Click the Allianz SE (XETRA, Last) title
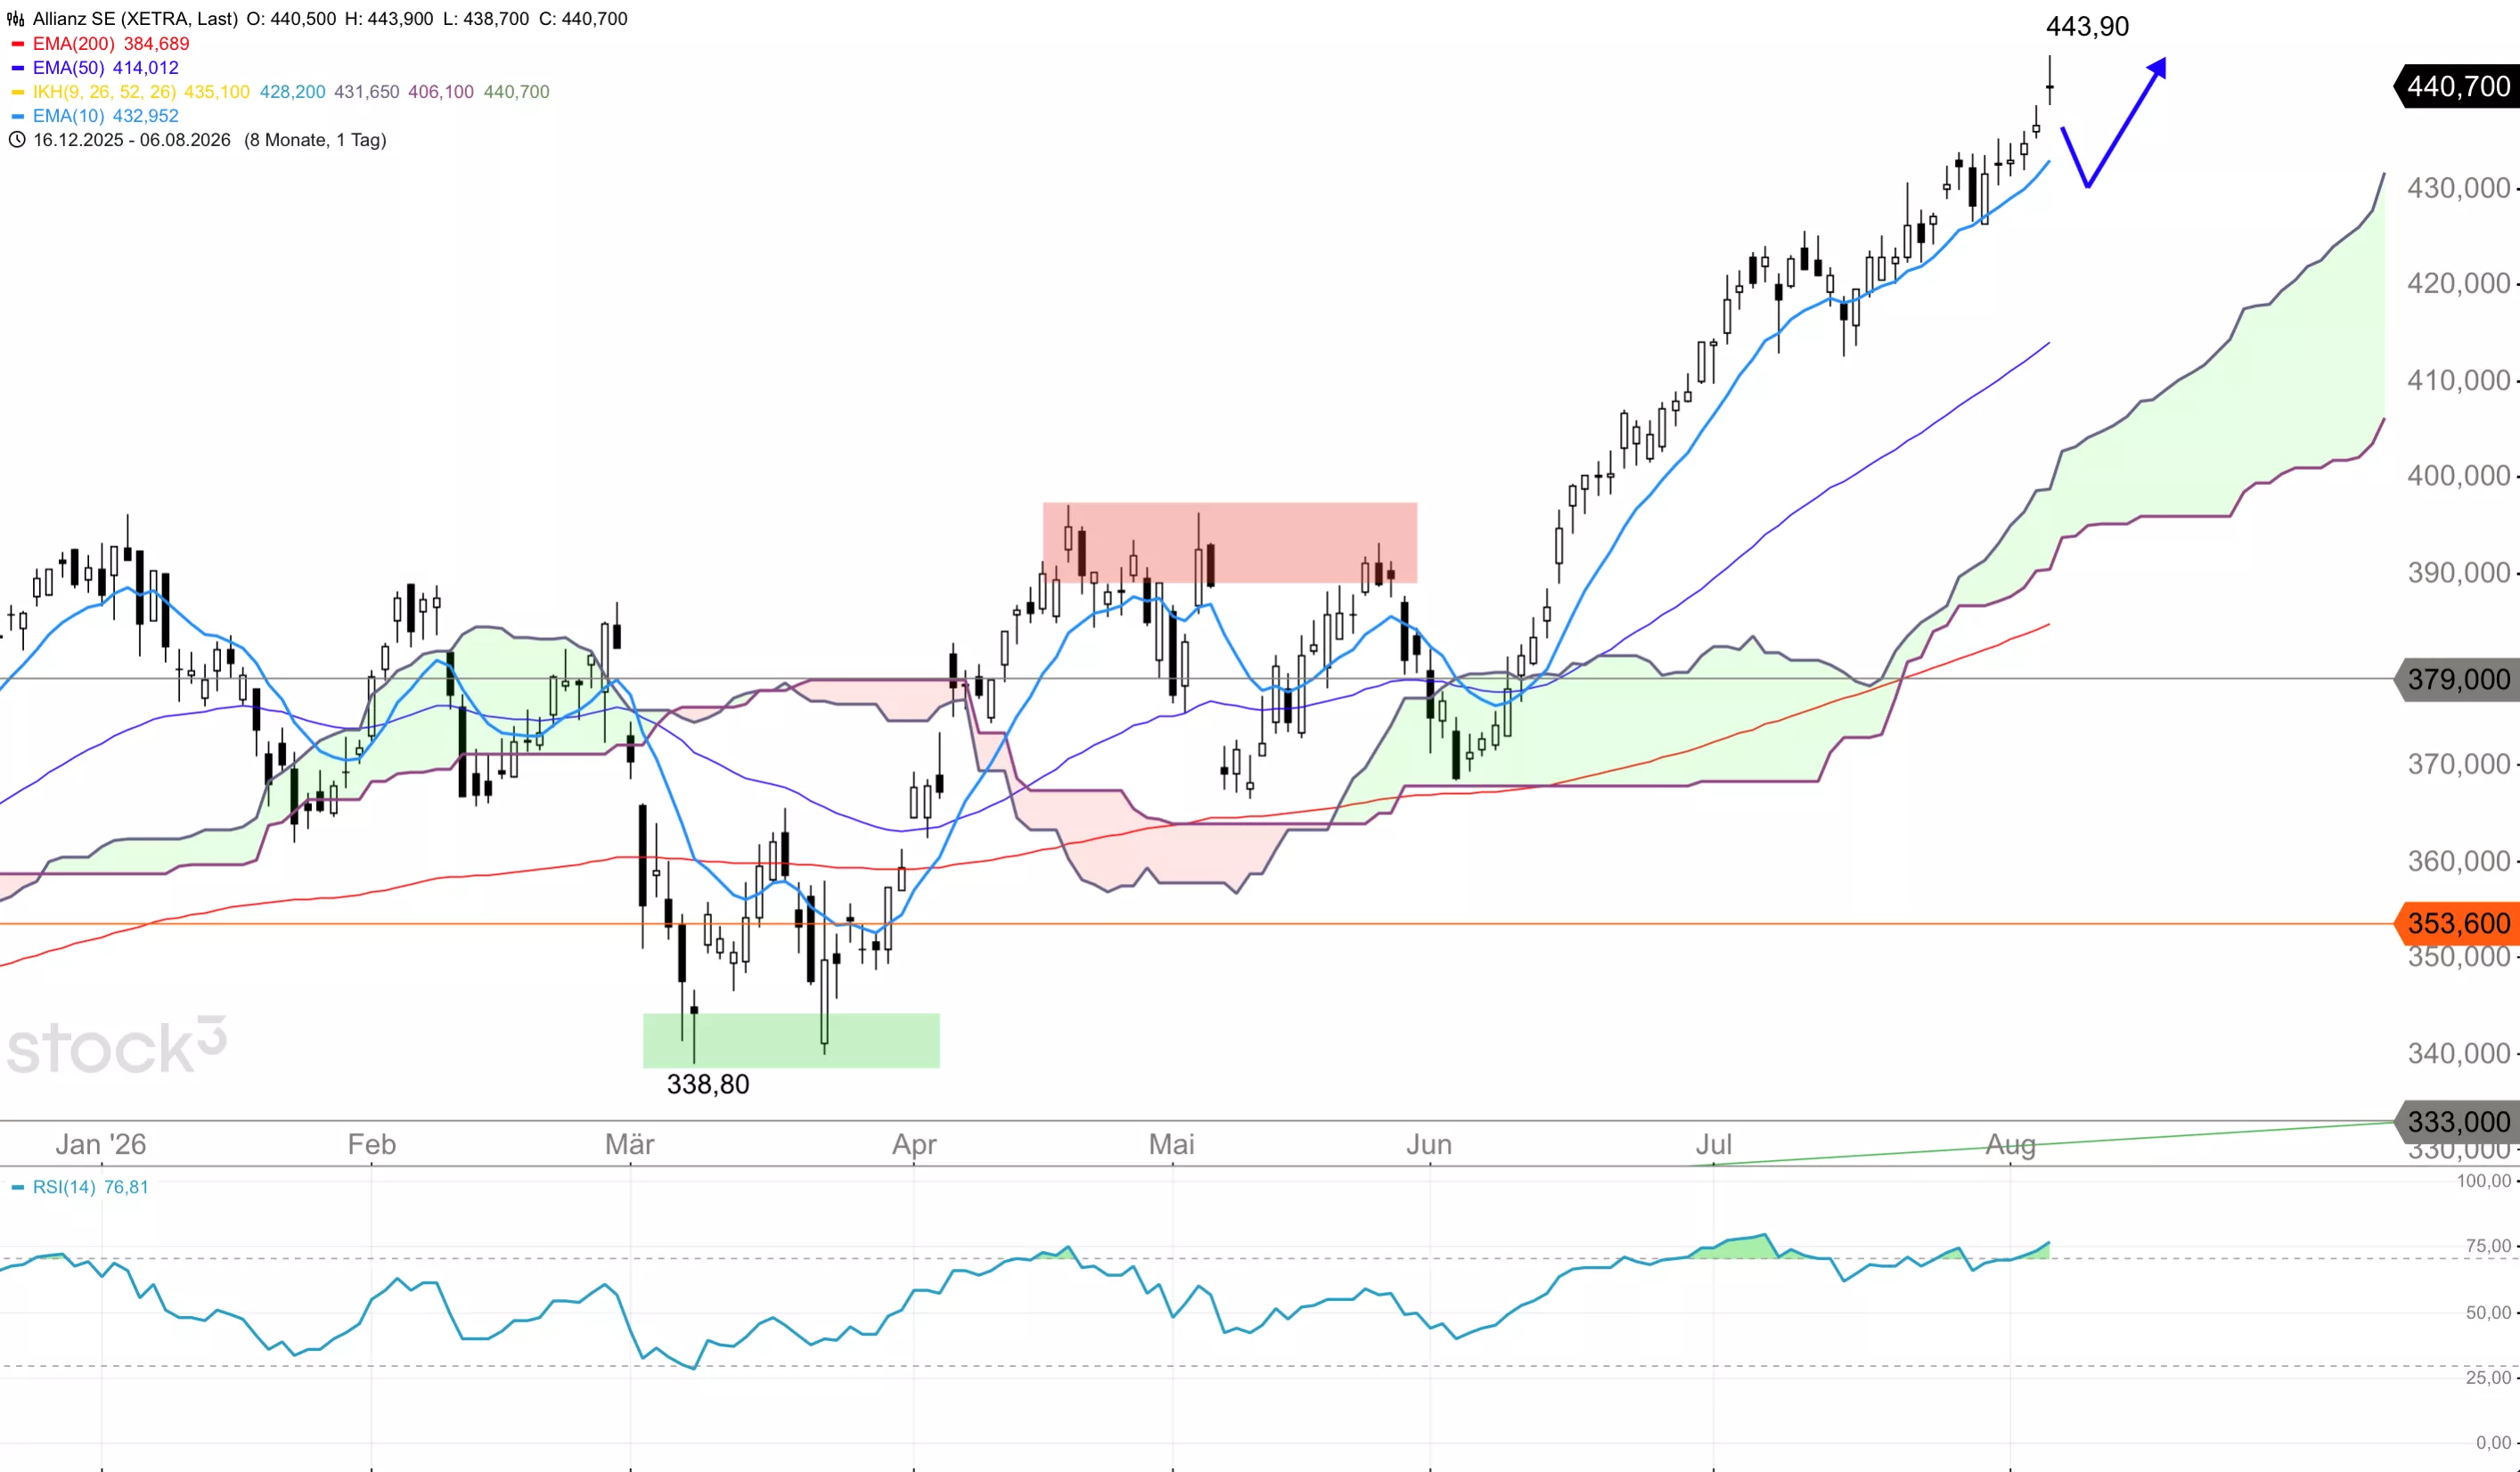2520x1472 pixels. coord(135,19)
